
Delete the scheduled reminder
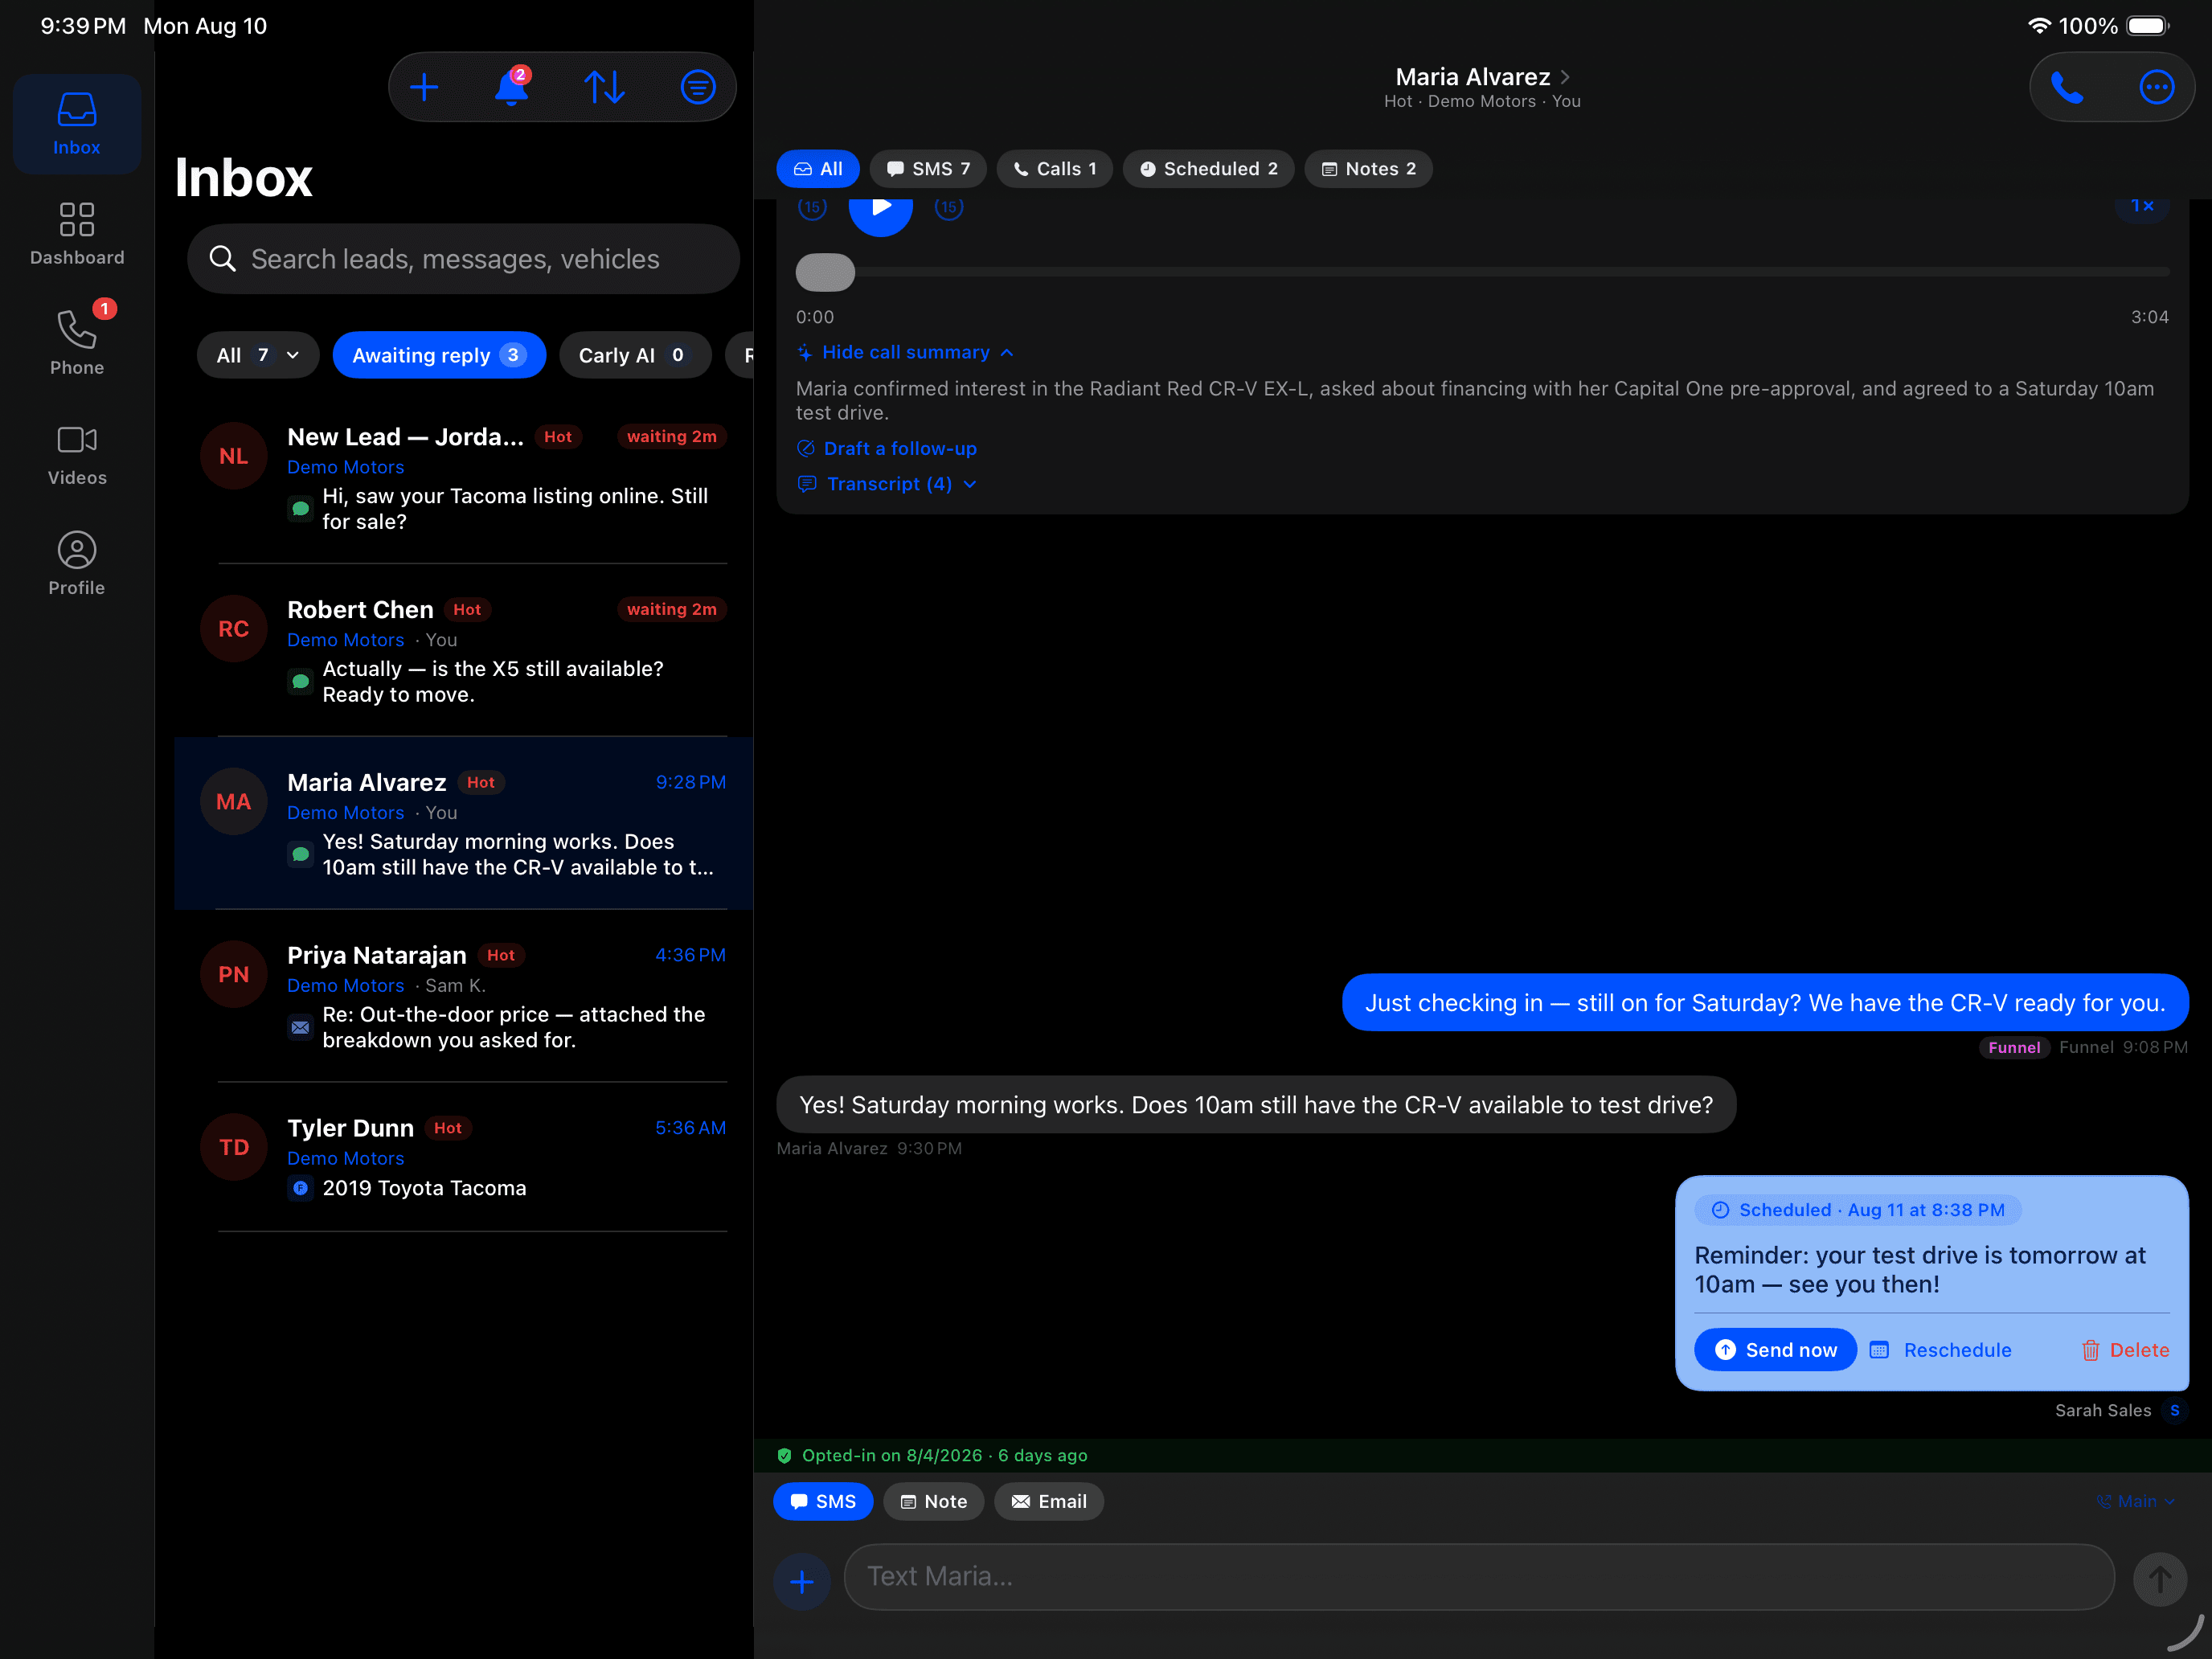[2125, 1350]
